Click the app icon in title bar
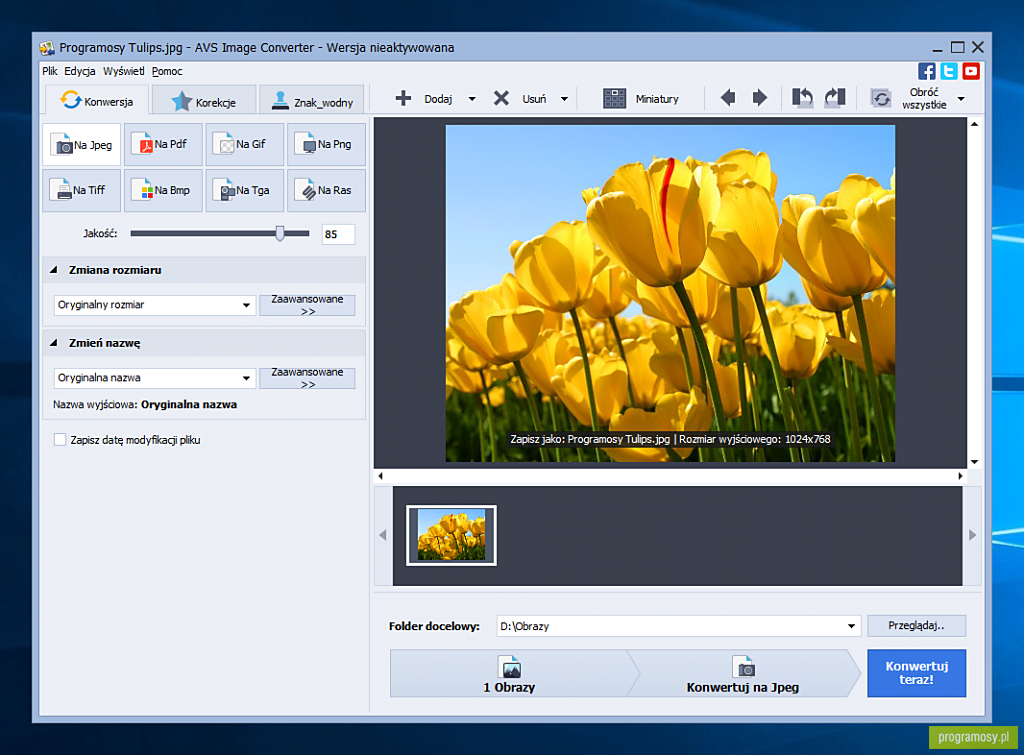 (47, 48)
